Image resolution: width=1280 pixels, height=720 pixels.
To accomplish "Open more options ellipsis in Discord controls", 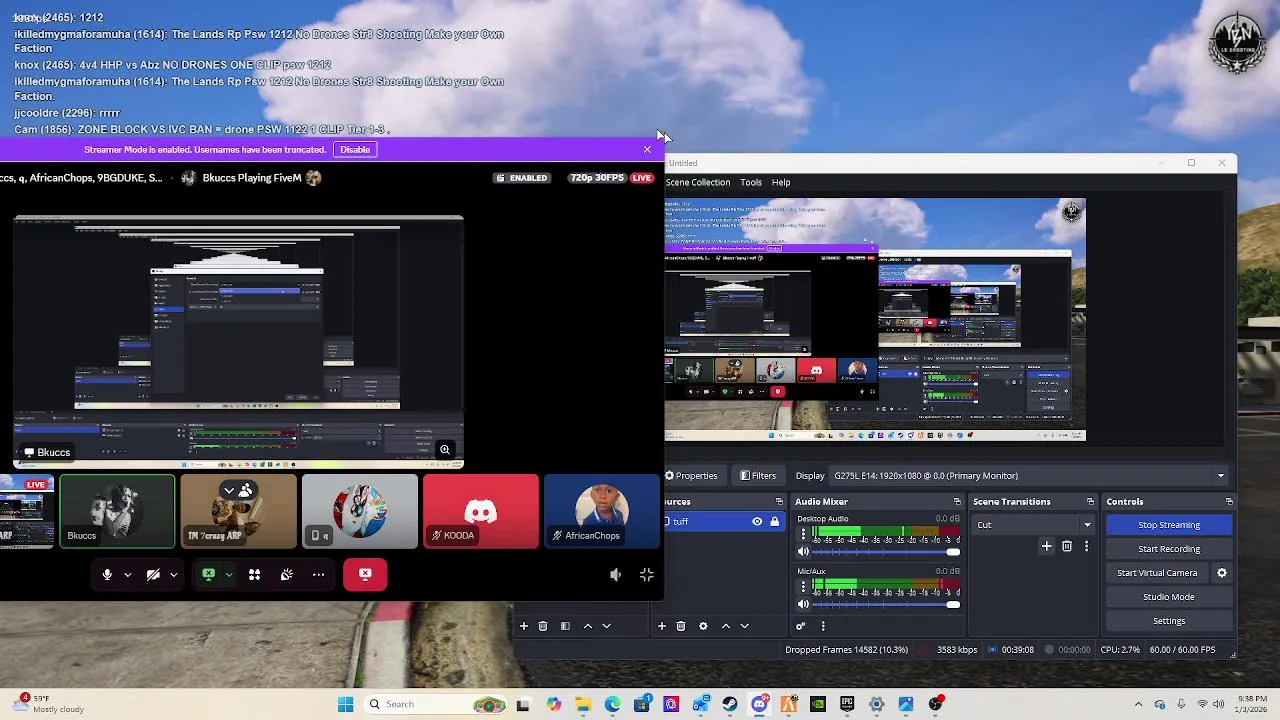I will (318, 575).
